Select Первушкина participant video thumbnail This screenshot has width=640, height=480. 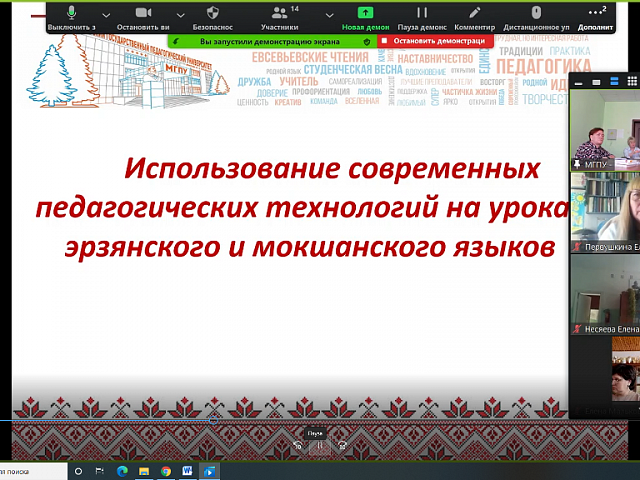[x=605, y=212]
